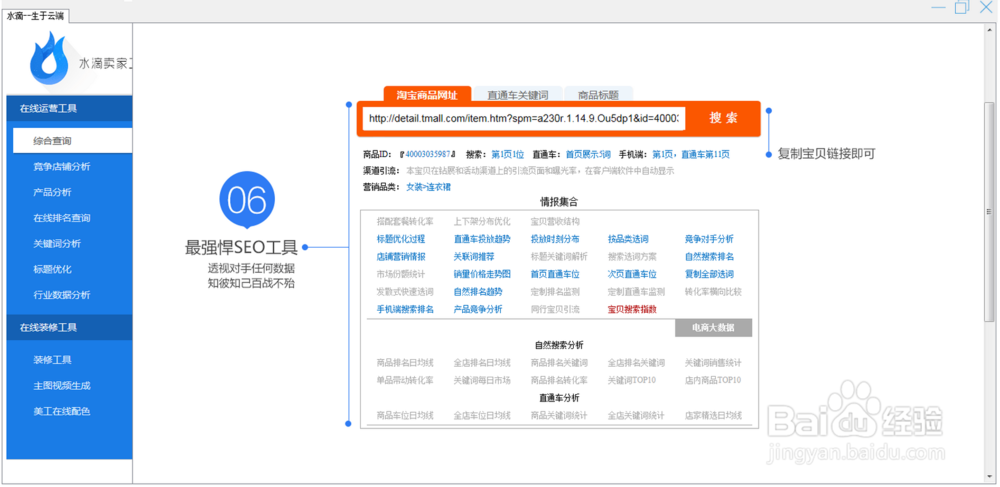1000x487 pixels.
Task: Open 综合查询 in the sidebar
Action: (x=73, y=141)
